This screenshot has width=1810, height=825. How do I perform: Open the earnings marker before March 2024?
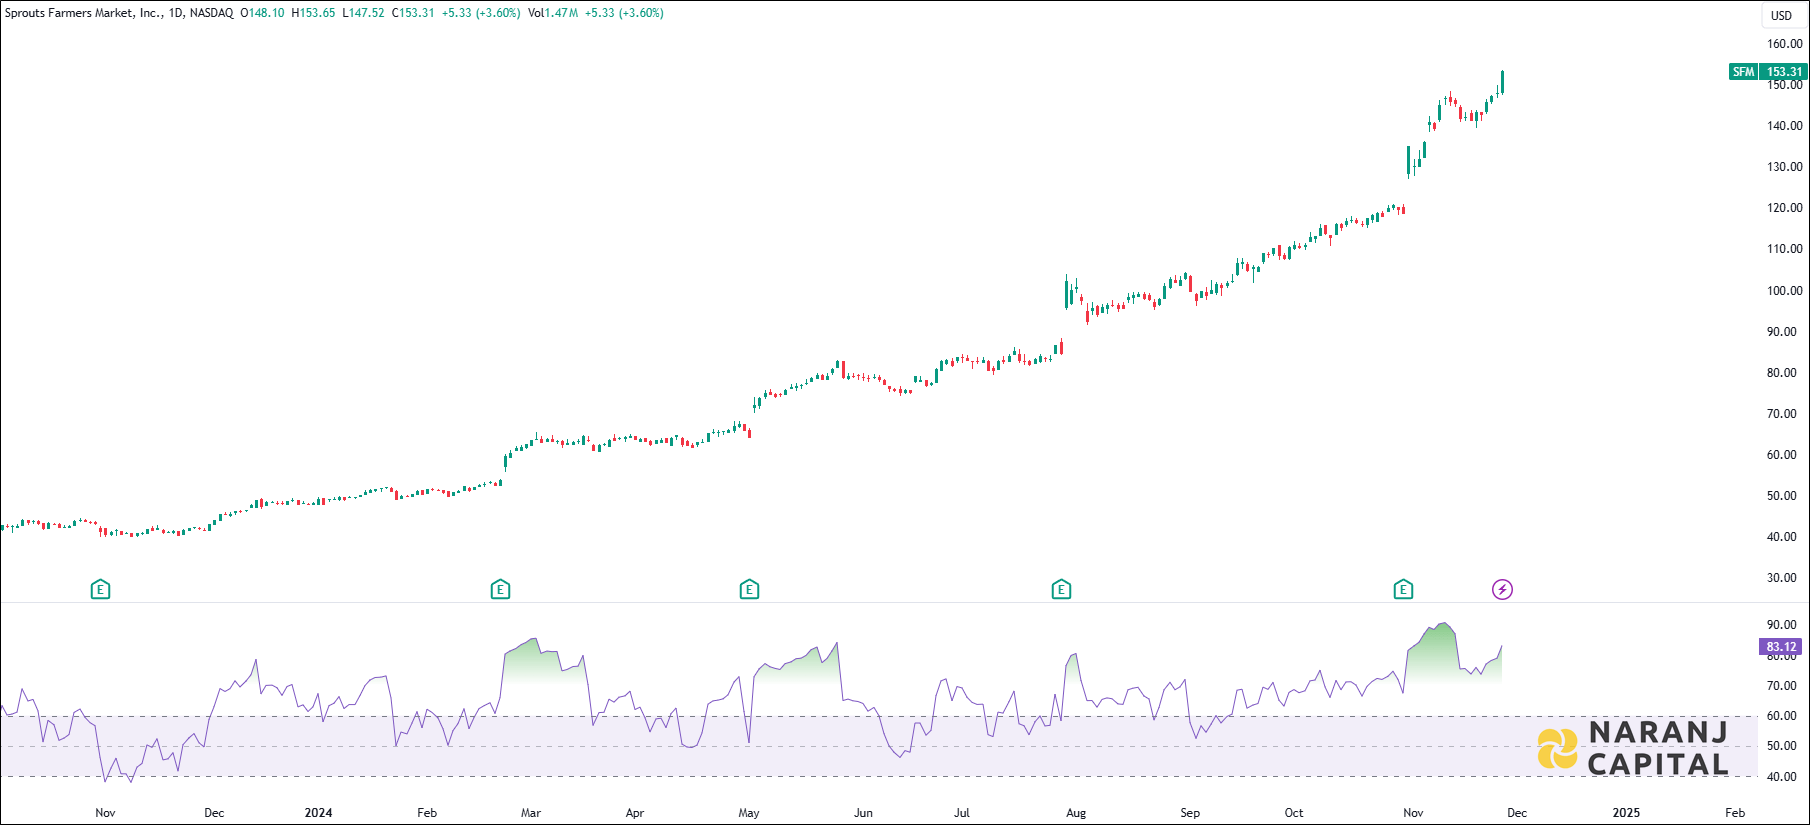500,590
